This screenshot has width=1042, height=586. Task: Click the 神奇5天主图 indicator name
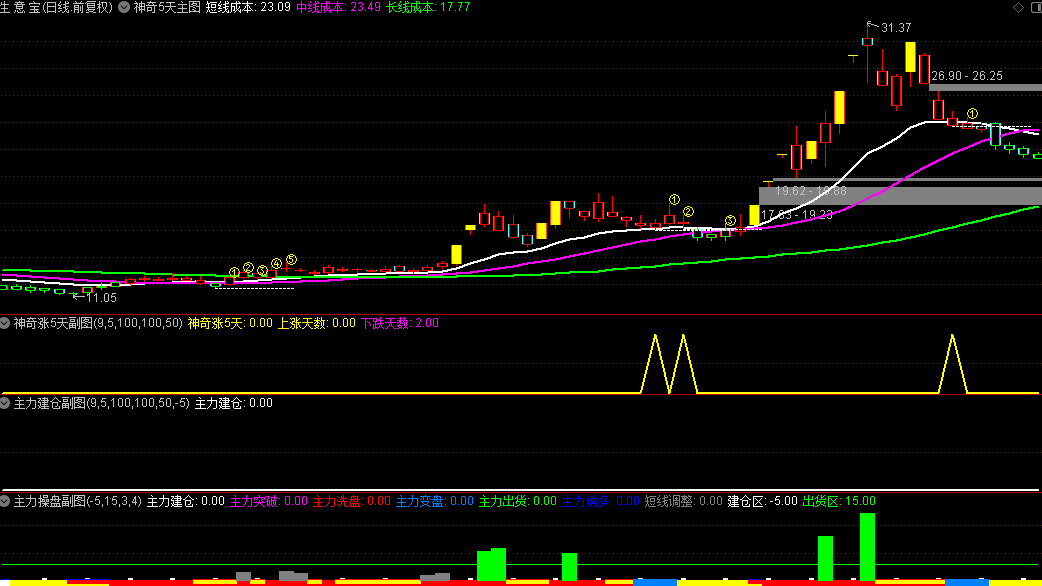(167, 7)
